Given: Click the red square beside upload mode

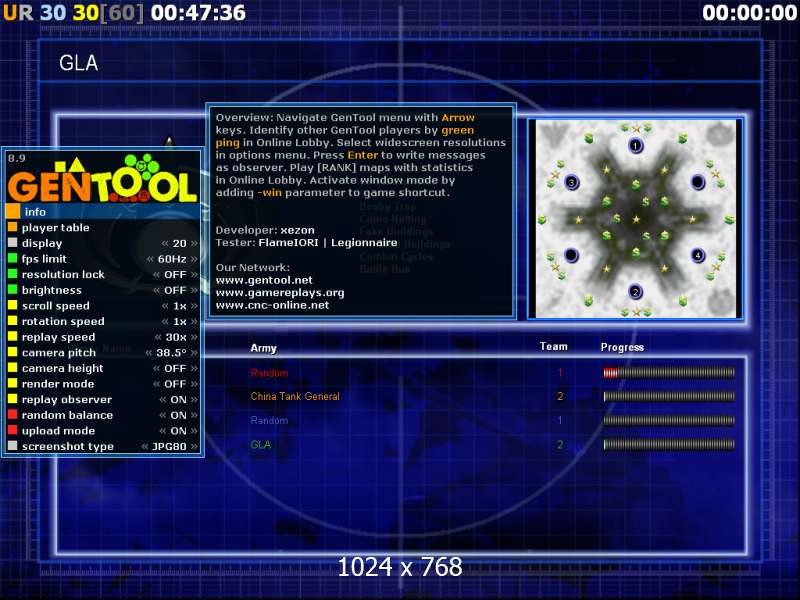Looking at the screenshot, I should [x=13, y=430].
